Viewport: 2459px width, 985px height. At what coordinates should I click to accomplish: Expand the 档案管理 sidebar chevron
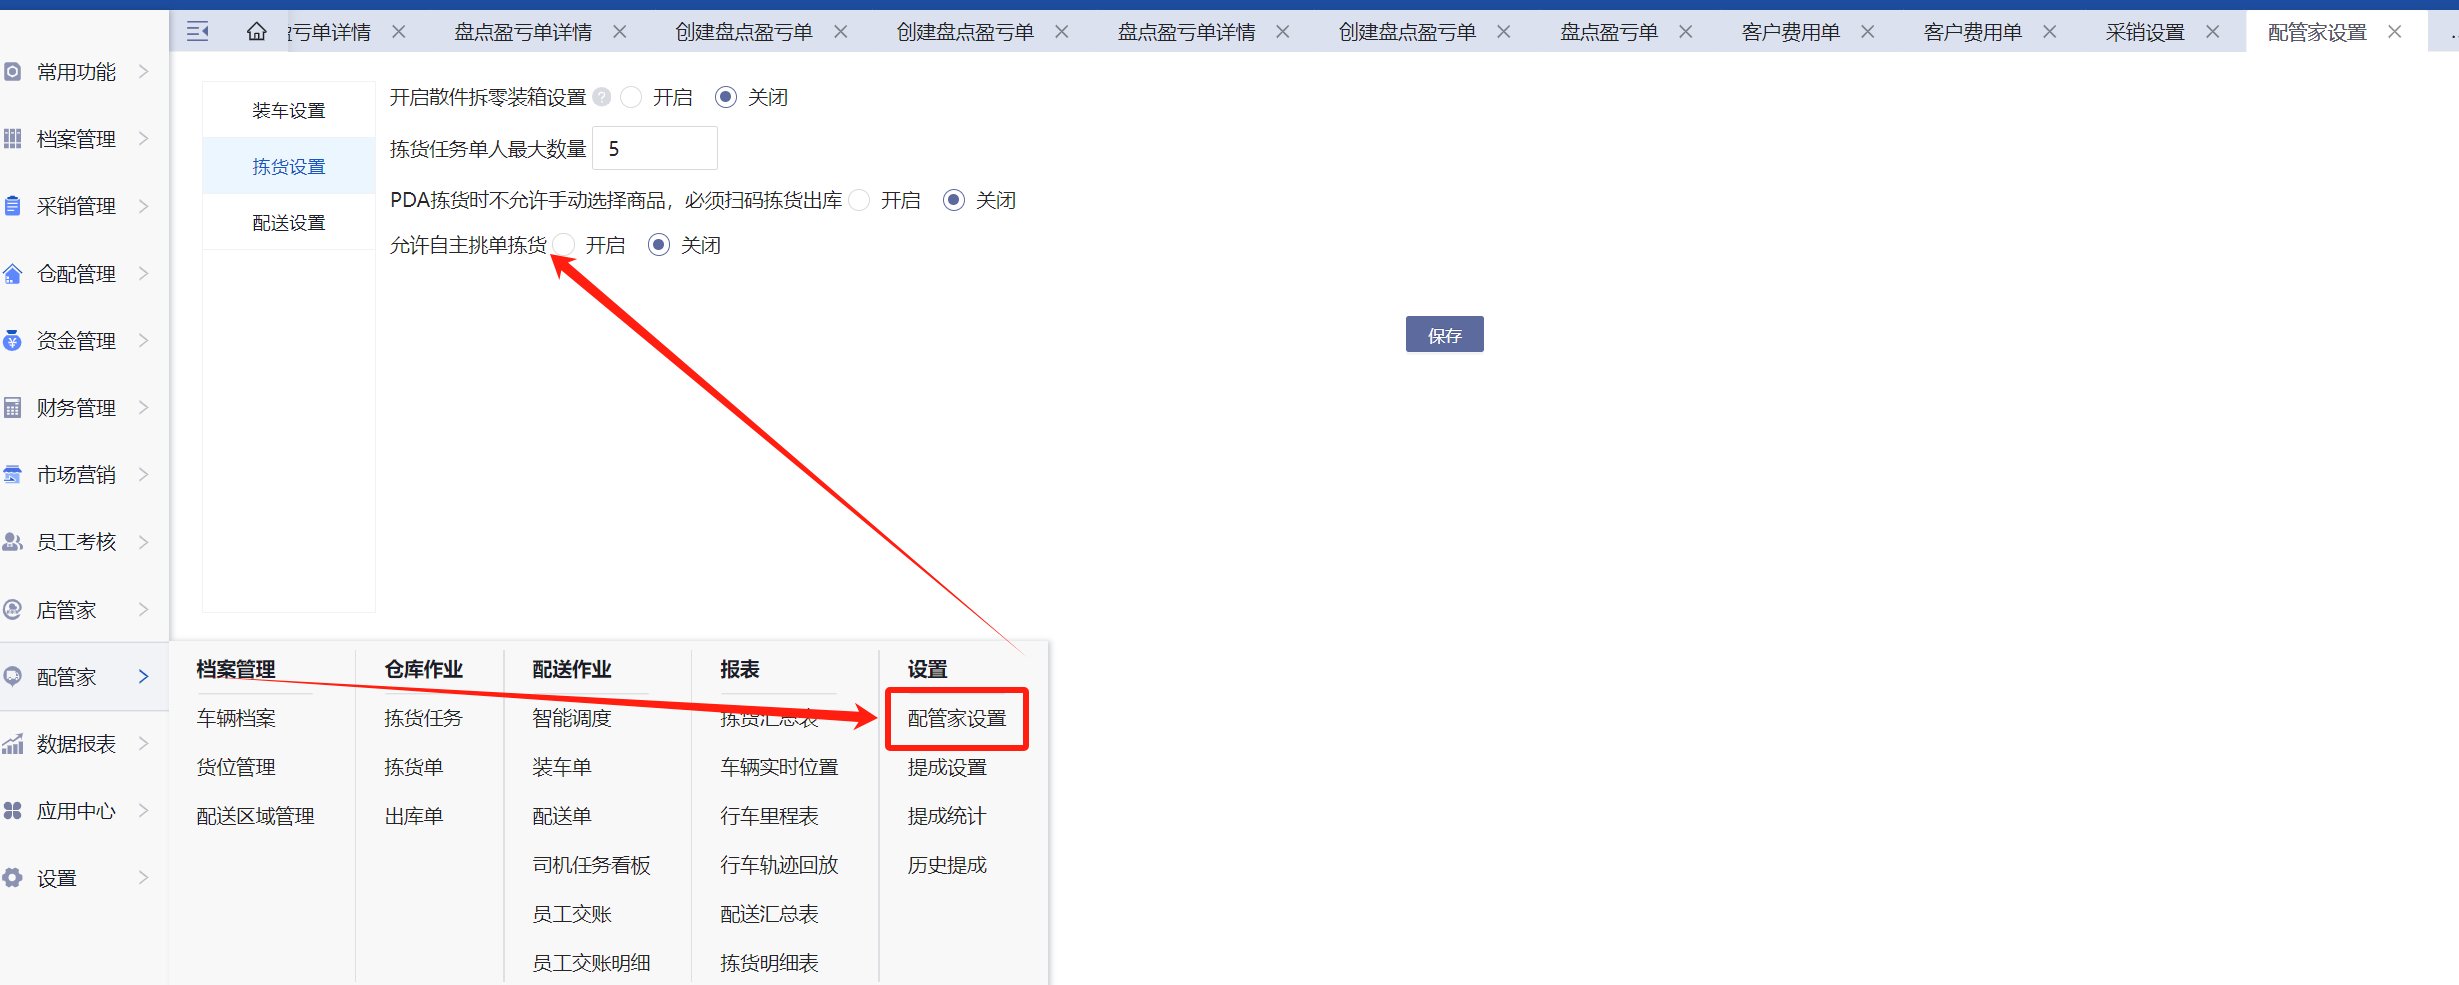click(x=143, y=139)
